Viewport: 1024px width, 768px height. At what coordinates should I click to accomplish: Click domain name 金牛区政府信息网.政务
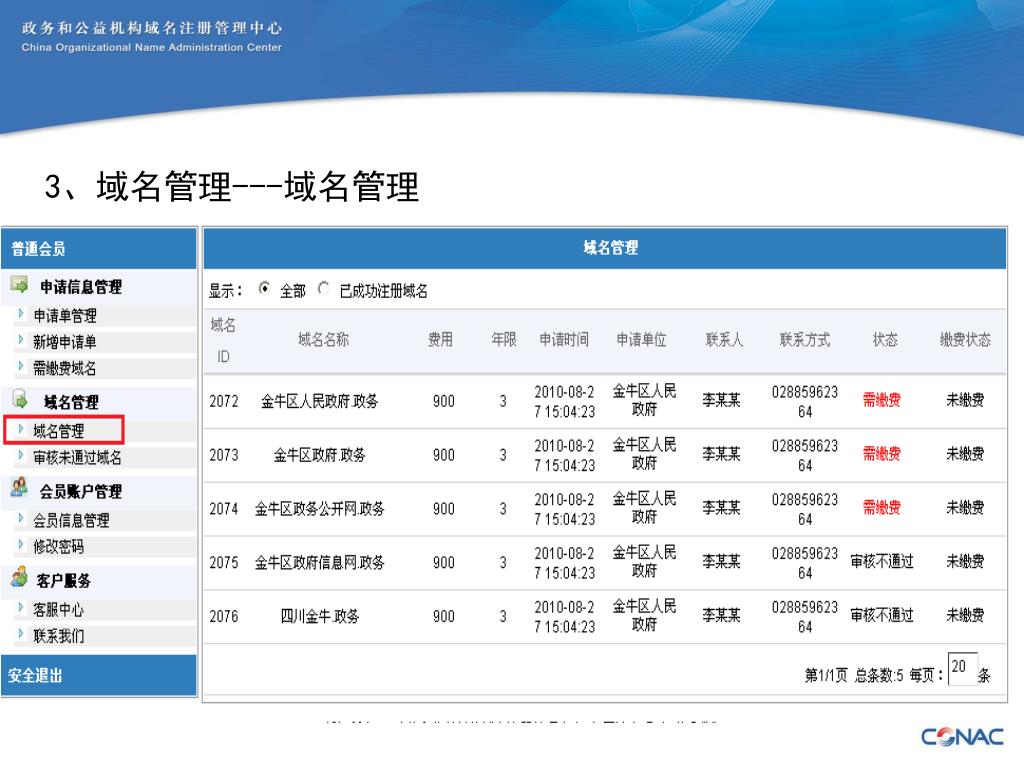(x=319, y=562)
